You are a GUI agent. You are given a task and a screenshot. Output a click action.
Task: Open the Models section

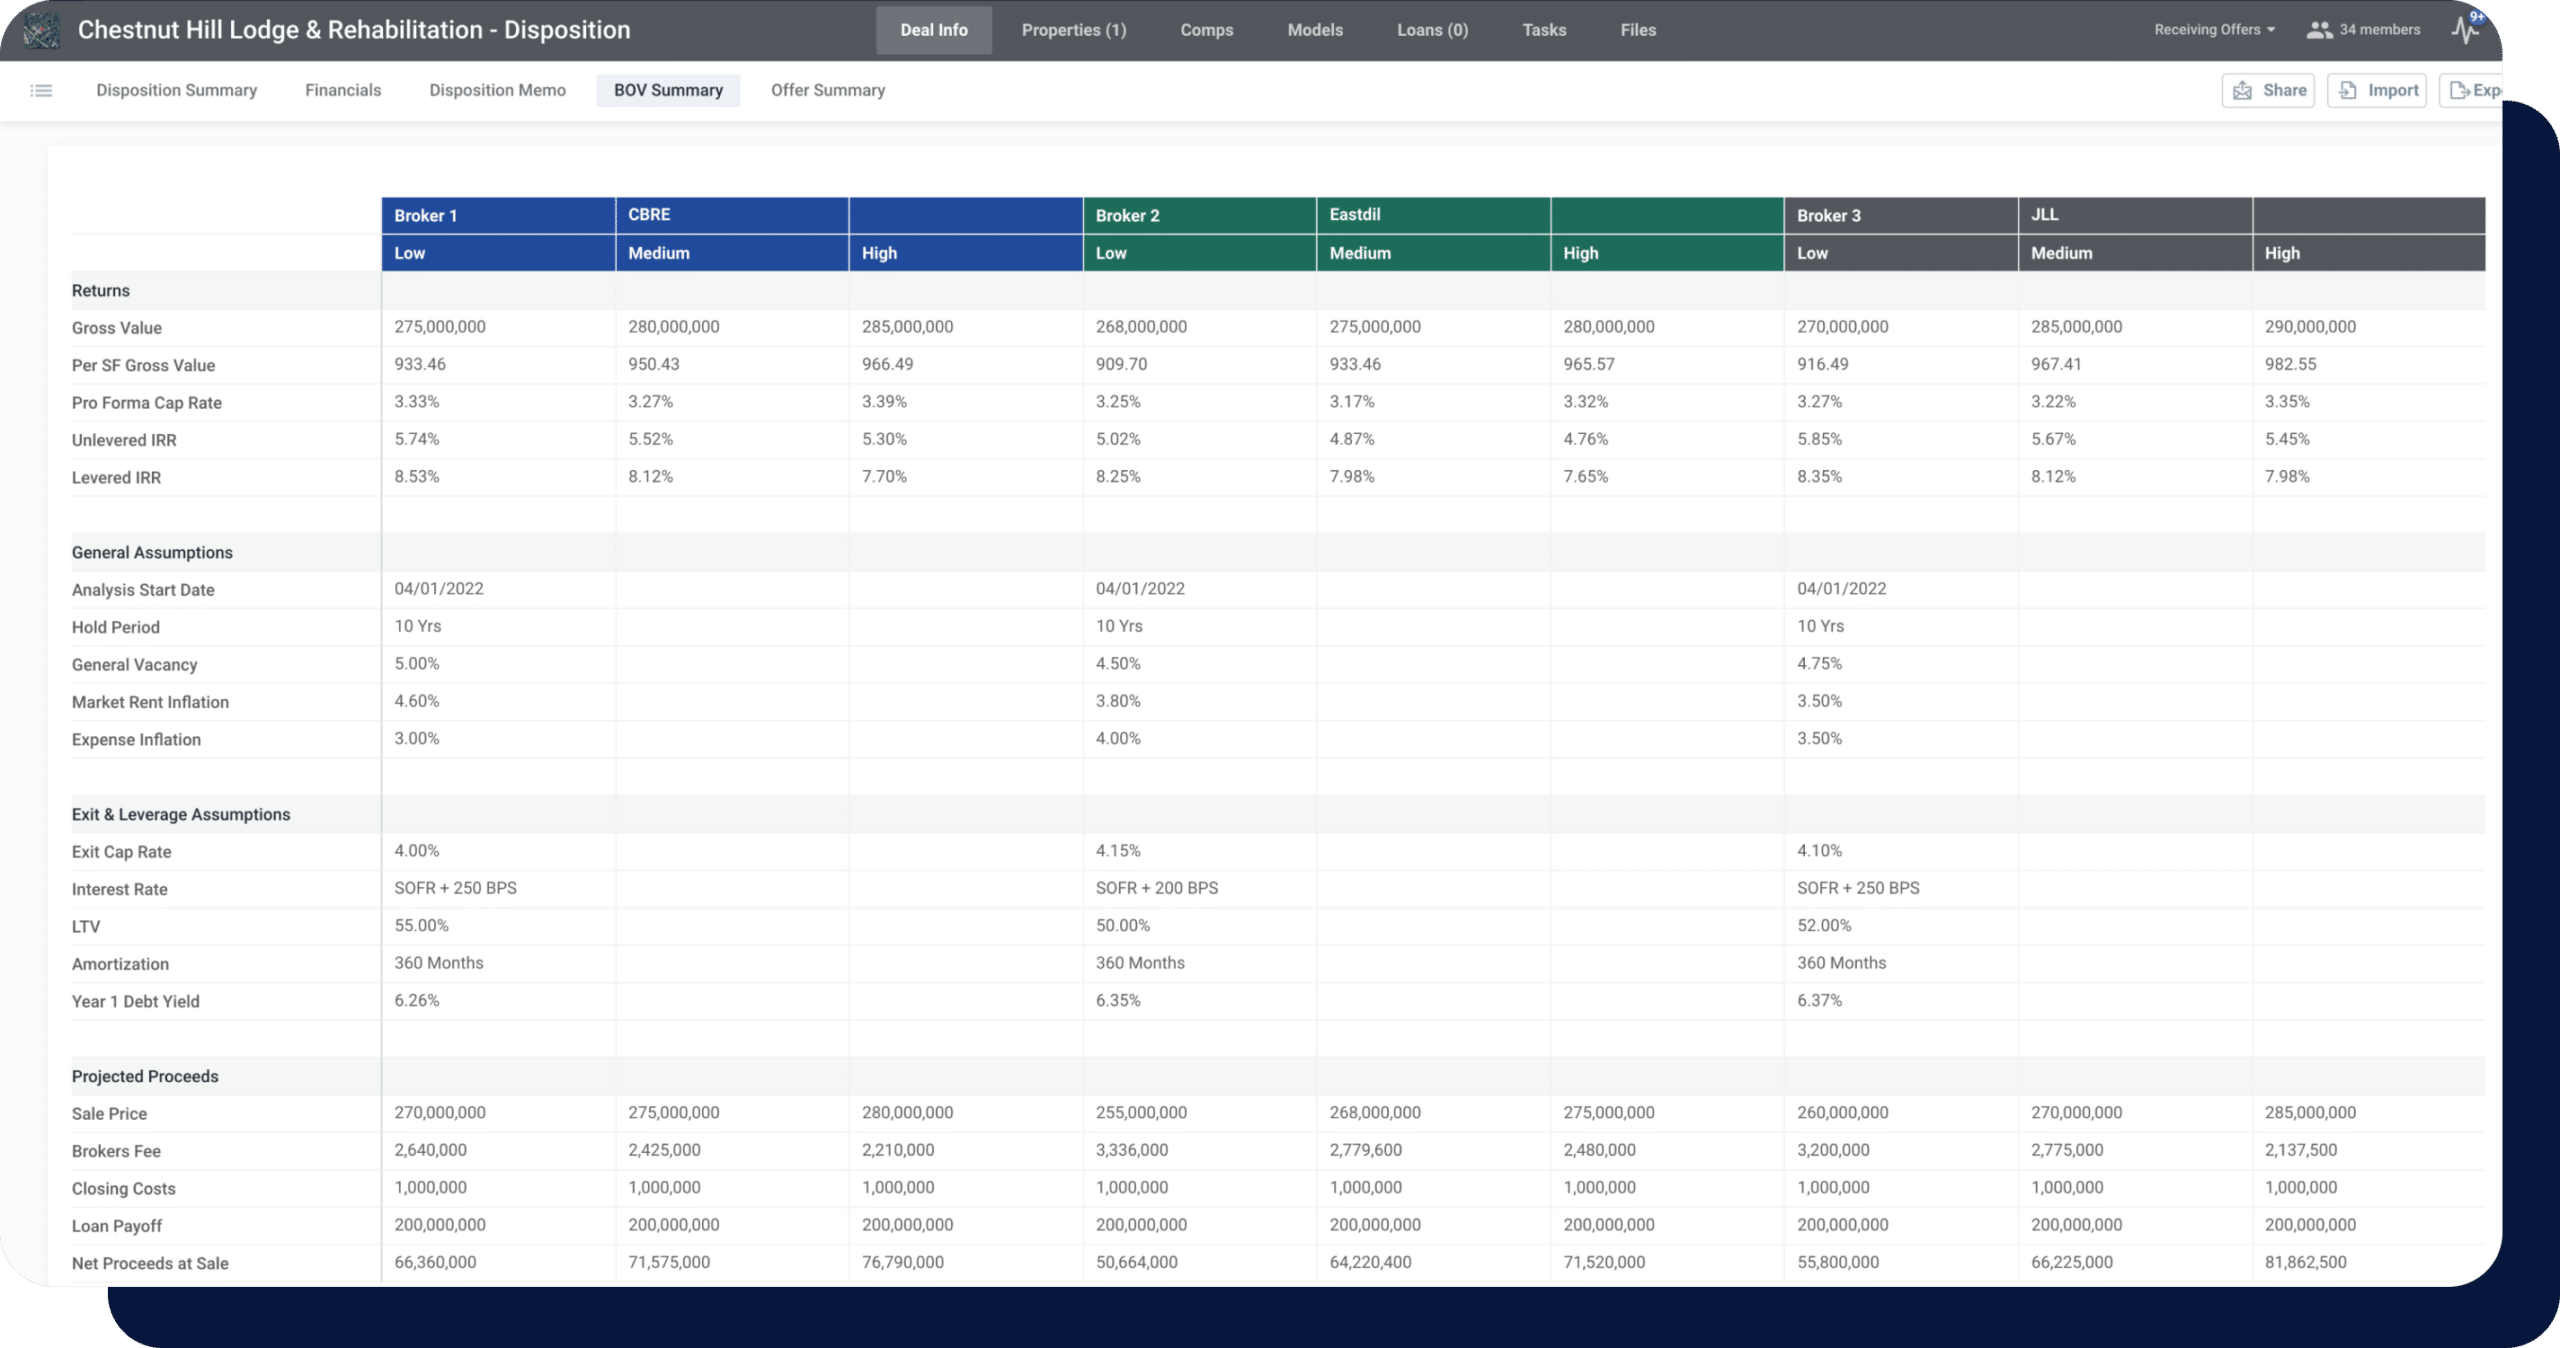pyautogui.click(x=1315, y=30)
